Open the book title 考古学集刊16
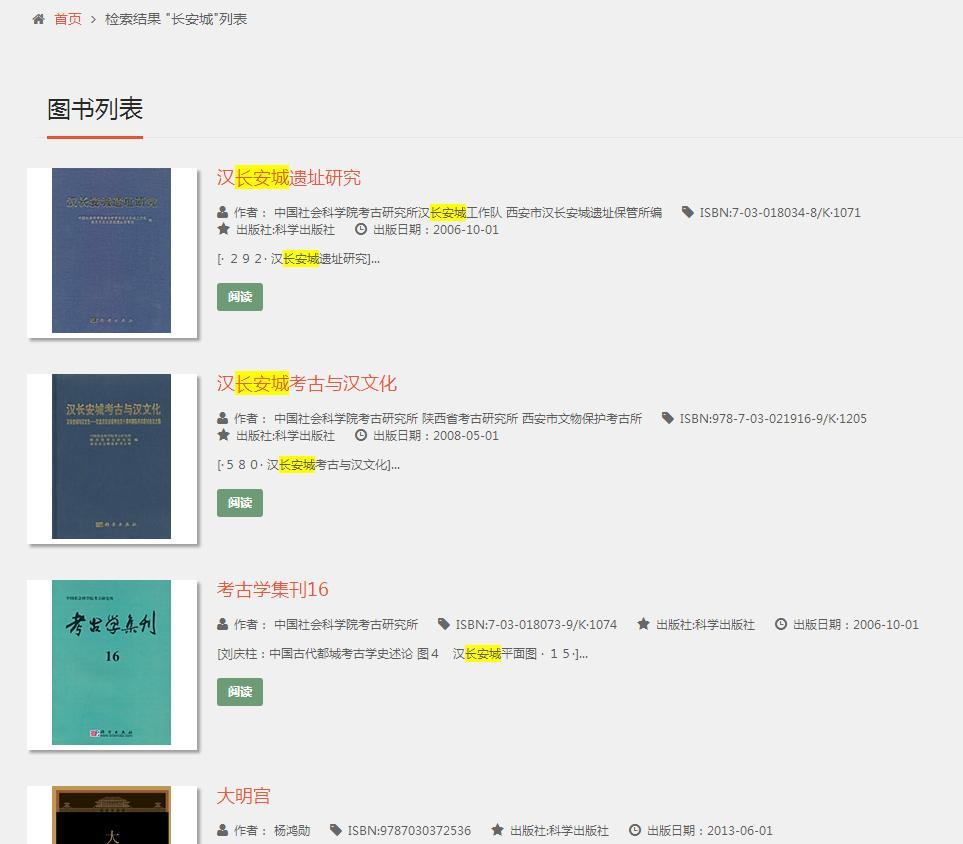Image resolution: width=963 pixels, height=844 pixels. pos(273,589)
